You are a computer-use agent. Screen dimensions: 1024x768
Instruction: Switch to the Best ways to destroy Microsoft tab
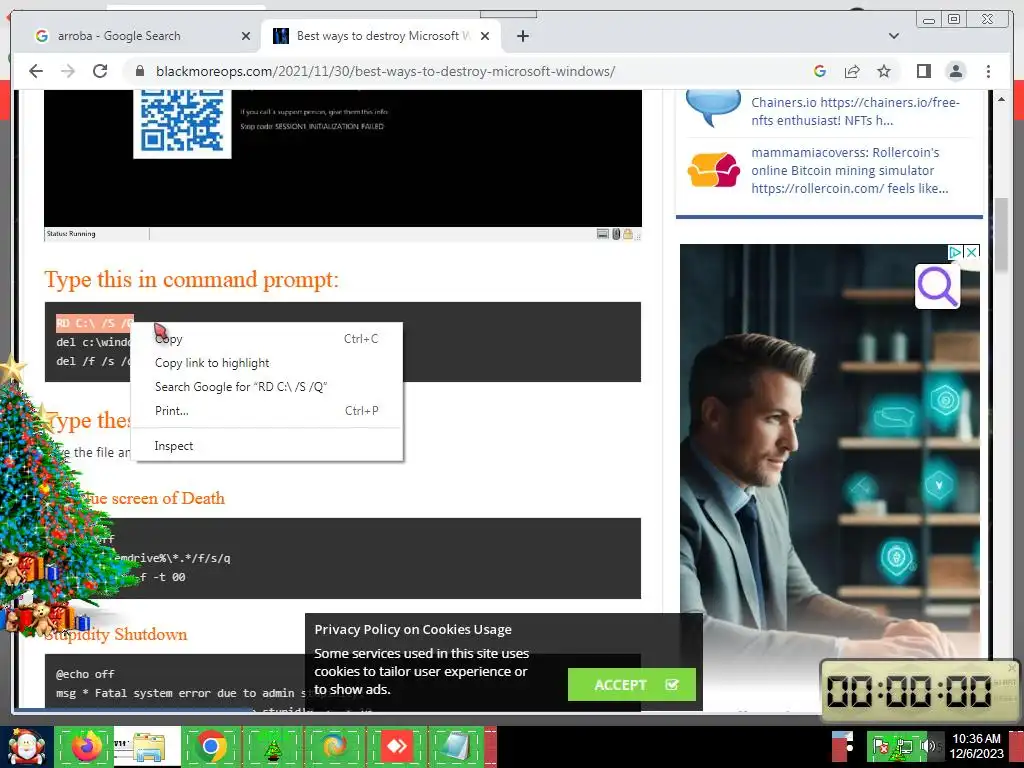(383, 36)
